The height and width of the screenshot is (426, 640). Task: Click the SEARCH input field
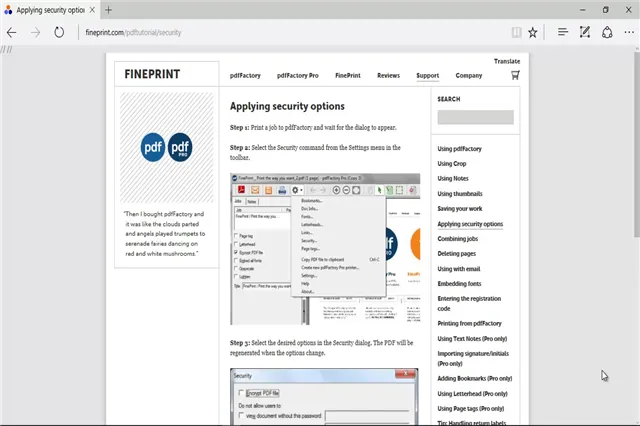(x=476, y=117)
